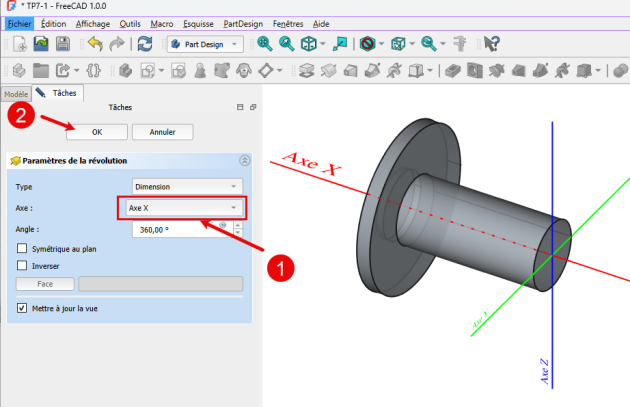Click the Save document icon
Screen dimensions: 630x407
tap(62, 44)
